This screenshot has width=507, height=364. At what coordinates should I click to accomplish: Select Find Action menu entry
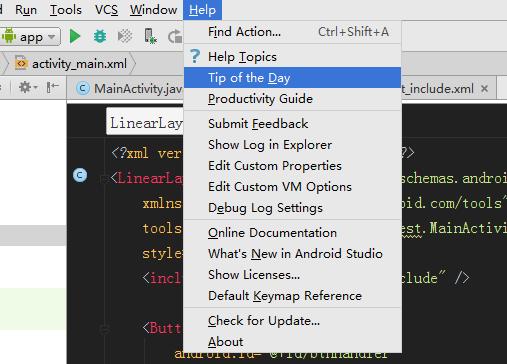point(292,32)
